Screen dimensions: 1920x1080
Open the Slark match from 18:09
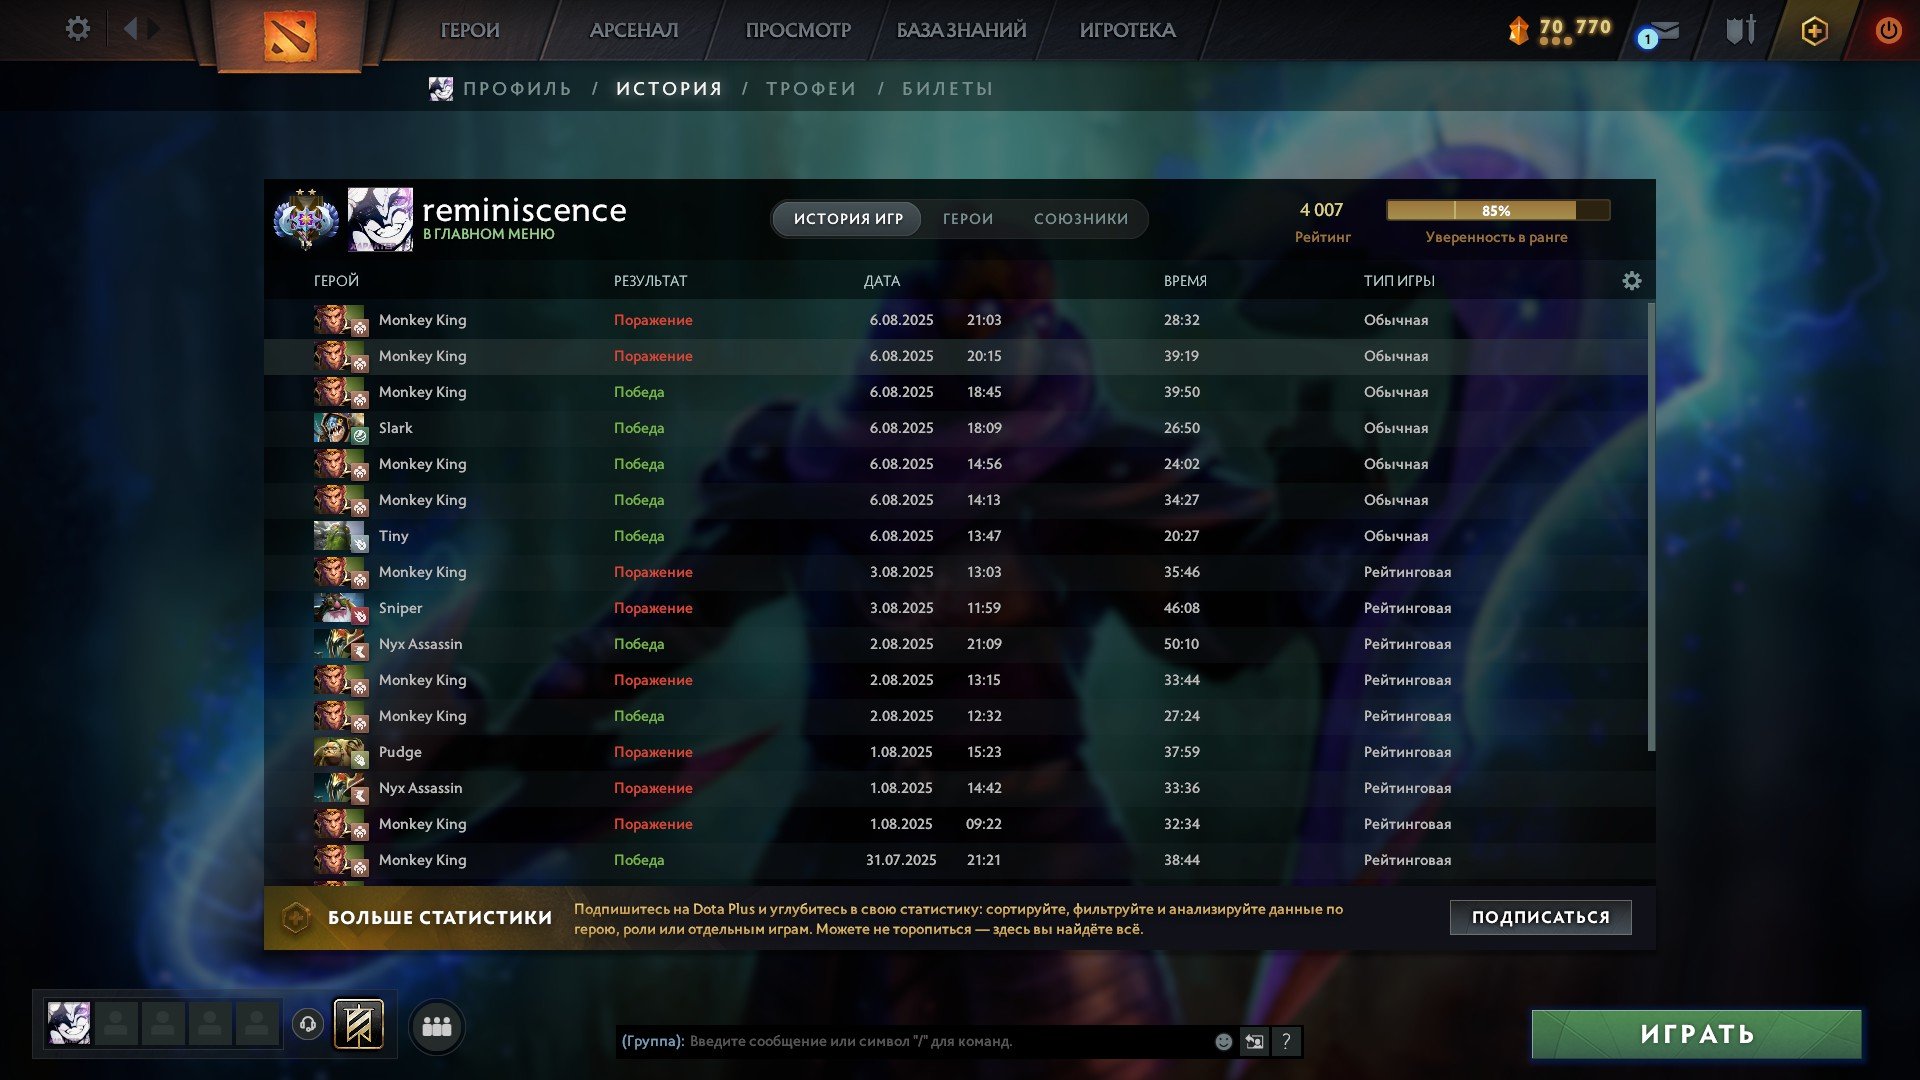click(x=955, y=428)
